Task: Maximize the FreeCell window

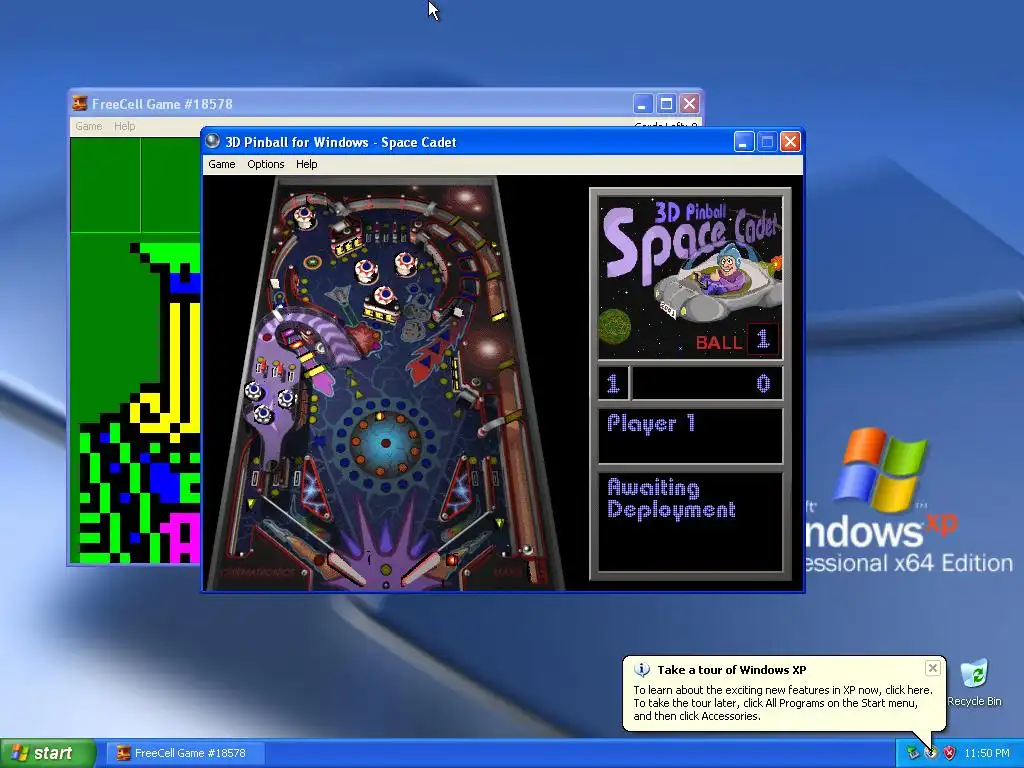Action: coord(666,104)
